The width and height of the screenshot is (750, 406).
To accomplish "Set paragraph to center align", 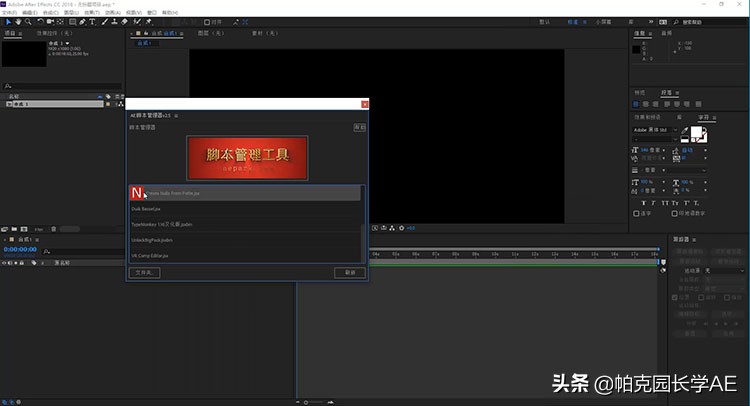I will click(x=645, y=104).
